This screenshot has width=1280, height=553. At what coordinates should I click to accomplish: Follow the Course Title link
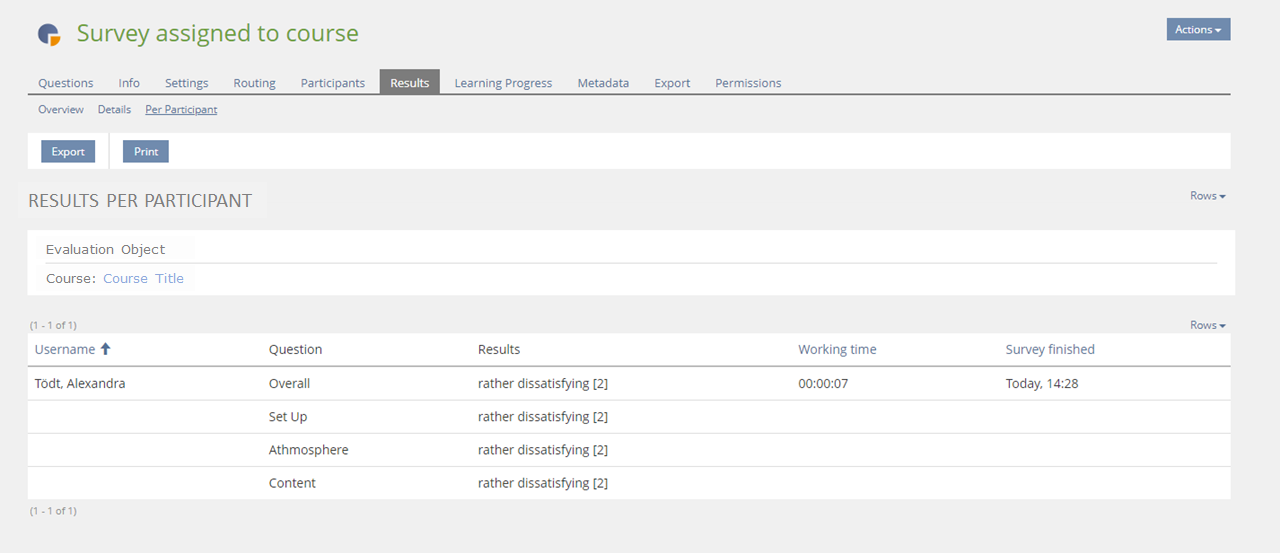click(x=143, y=279)
